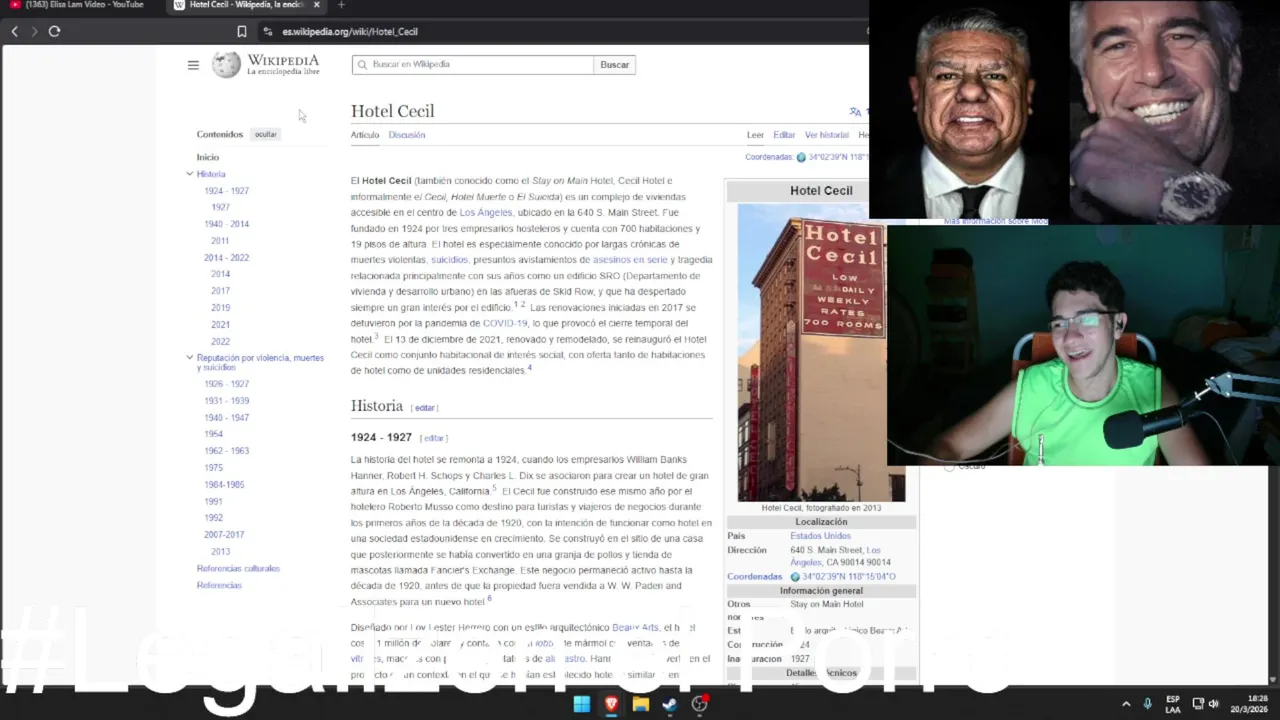Viewport: 1280px width, 720px height.
Task: Click the Buscar en Wikipedia search field
Action: (x=473, y=64)
